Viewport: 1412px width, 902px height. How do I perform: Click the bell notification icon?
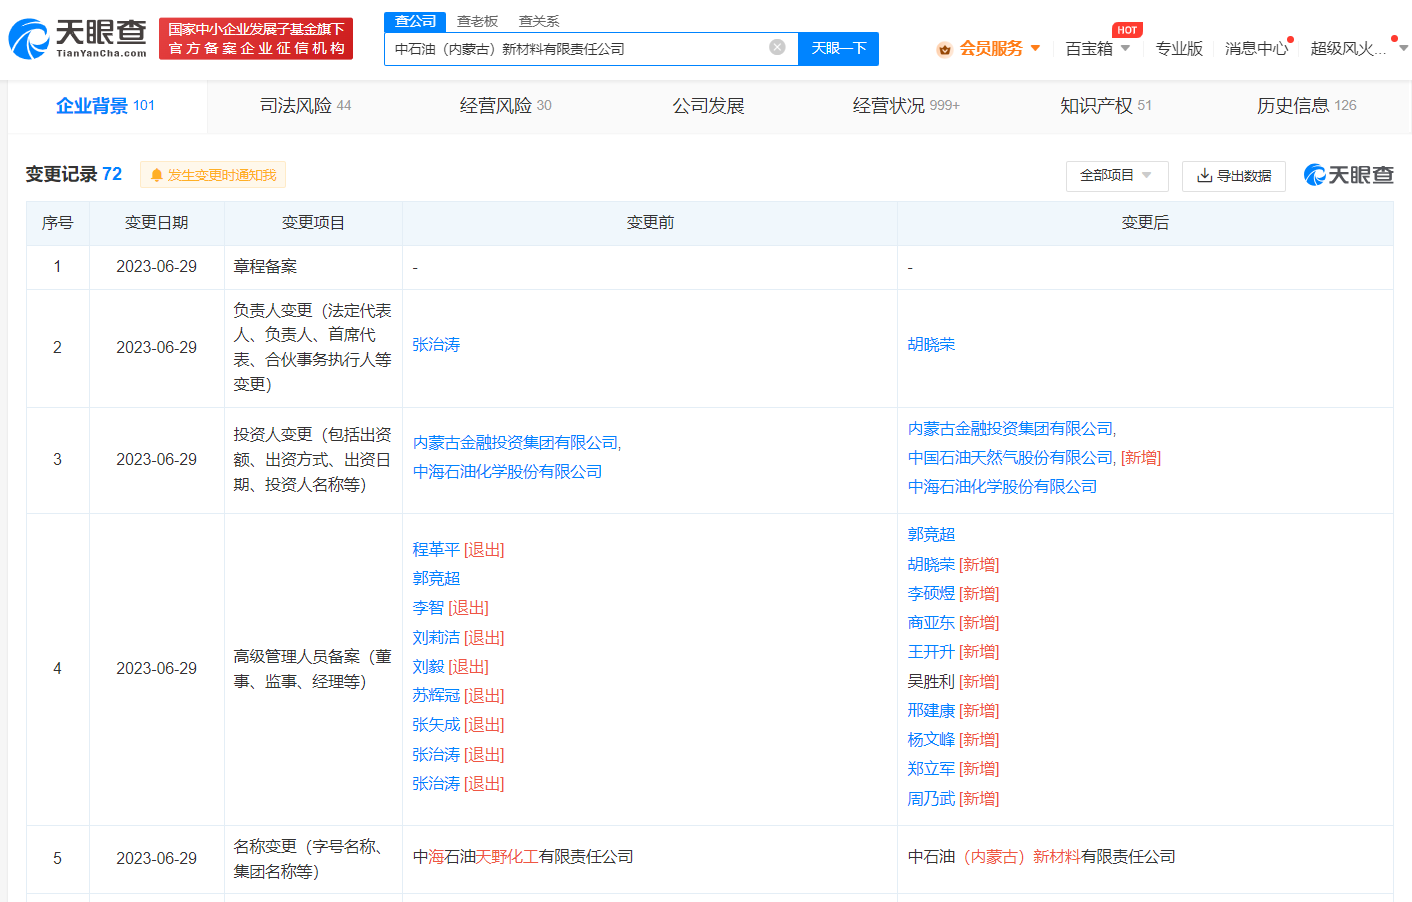156,175
